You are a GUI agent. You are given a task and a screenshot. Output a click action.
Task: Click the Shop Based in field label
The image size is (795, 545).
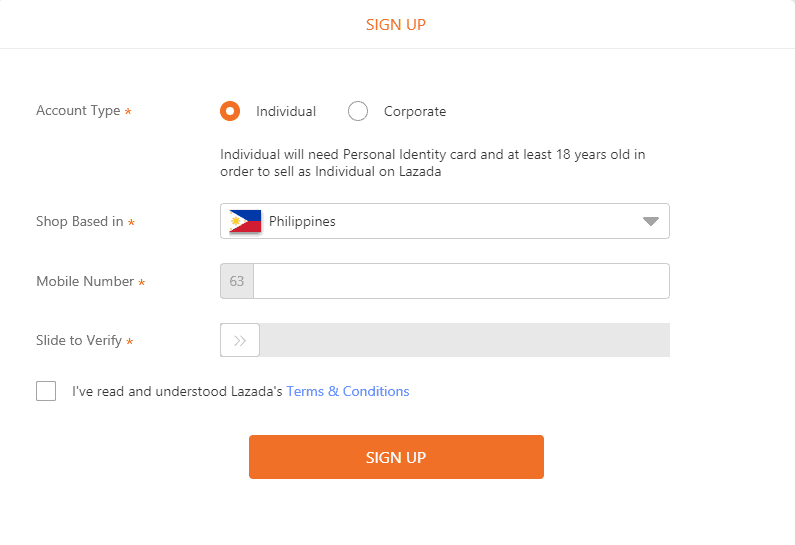pos(80,222)
